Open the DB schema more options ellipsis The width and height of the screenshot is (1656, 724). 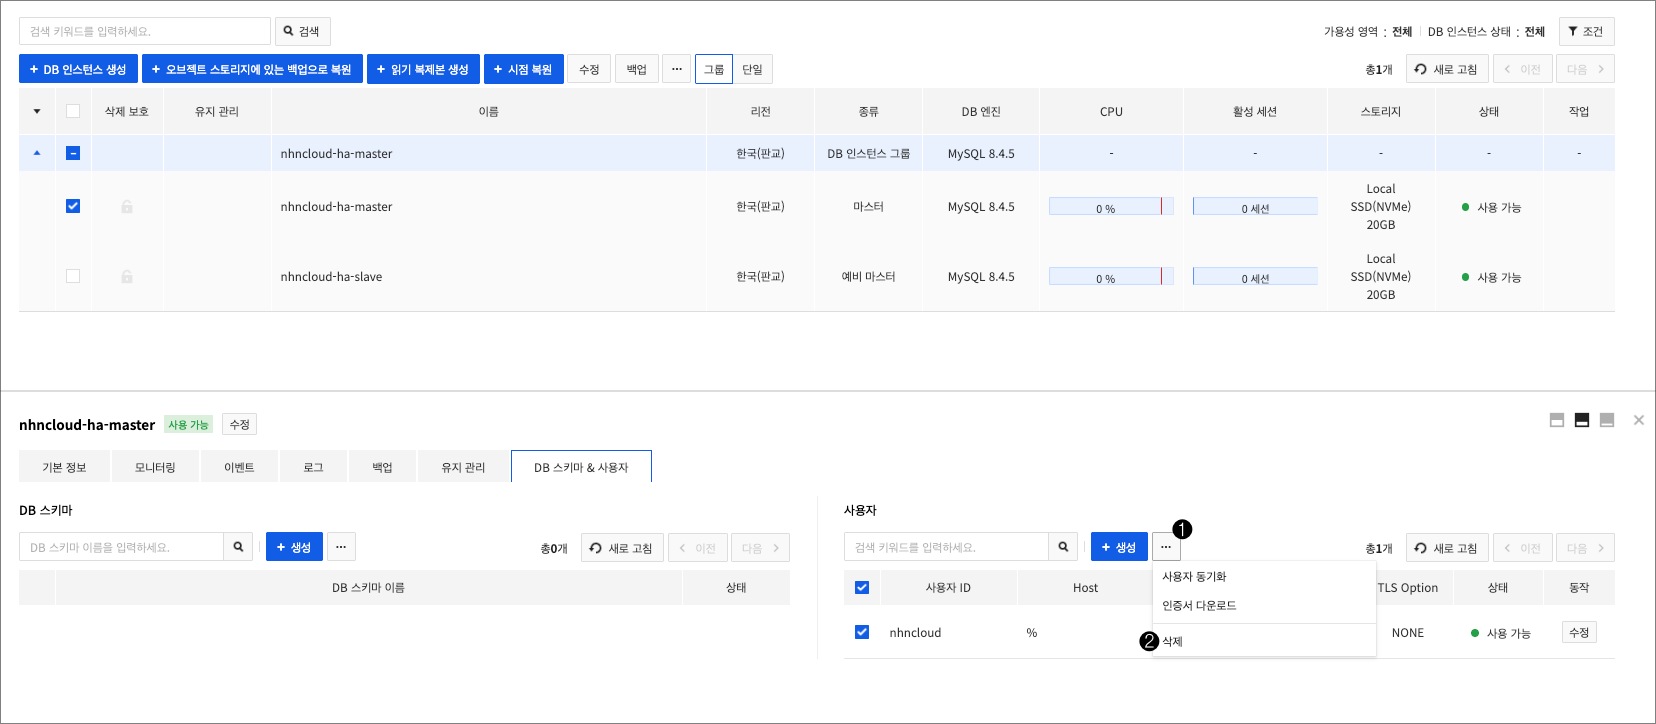pos(341,547)
